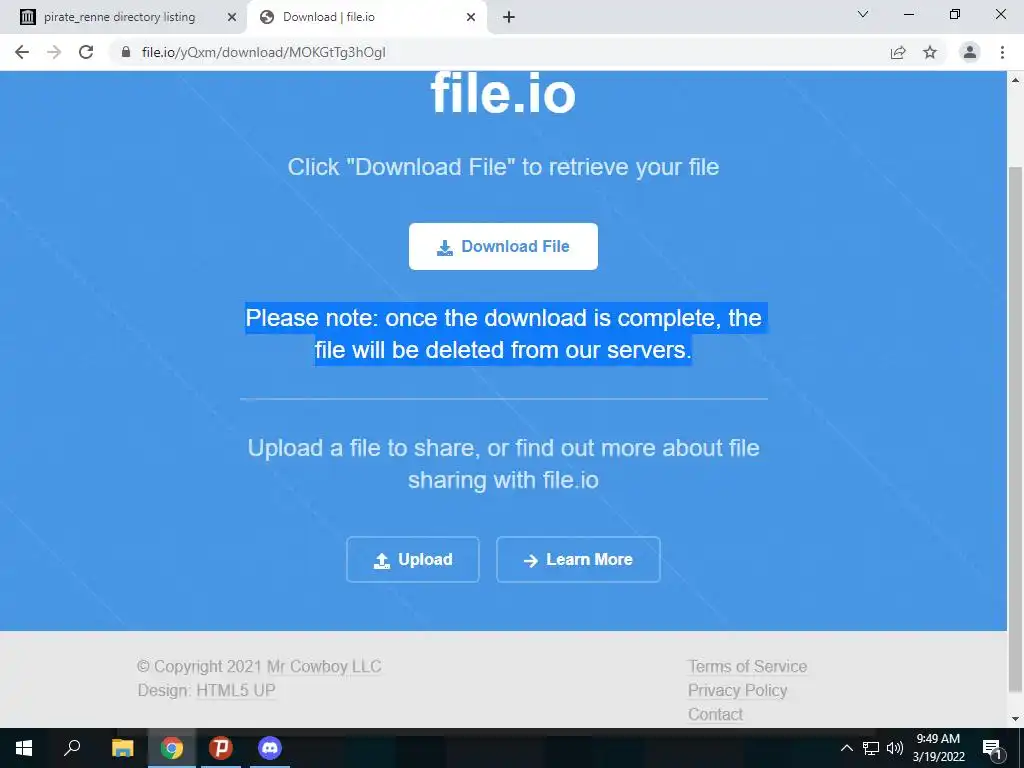Open Discord from the taskbar

click(x=269, y=747)
